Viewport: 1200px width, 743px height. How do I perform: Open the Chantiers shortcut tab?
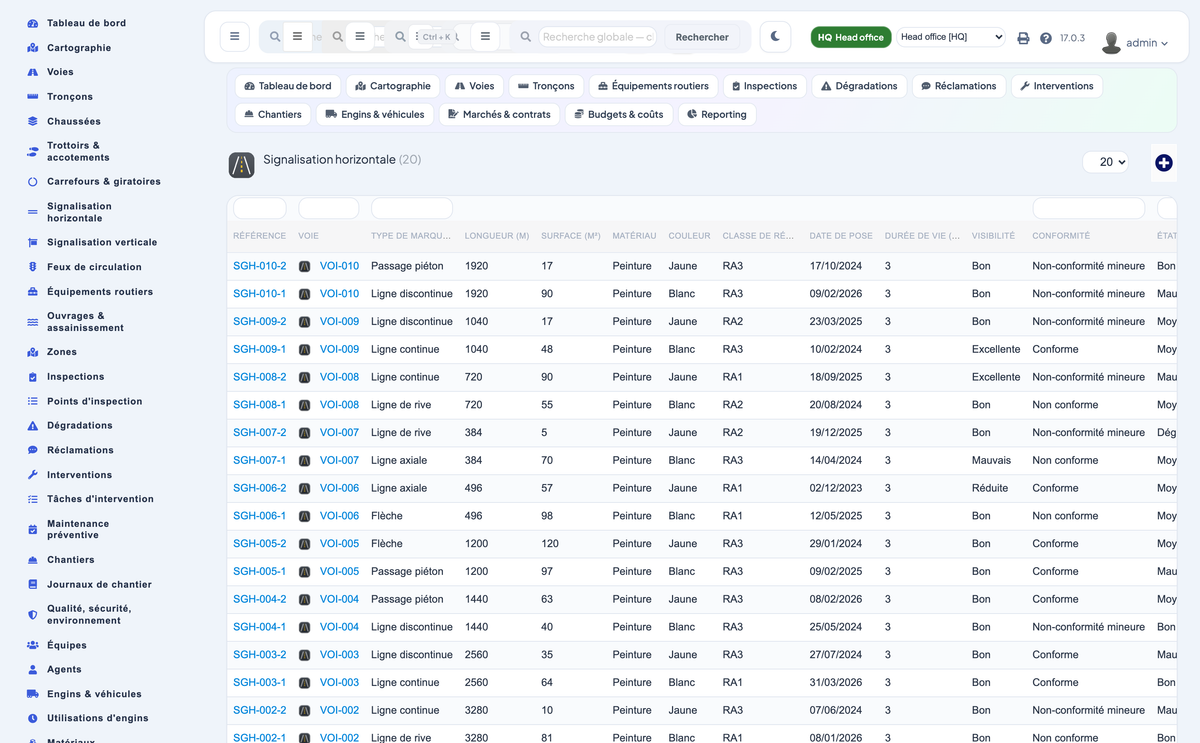tap(273, 114)
